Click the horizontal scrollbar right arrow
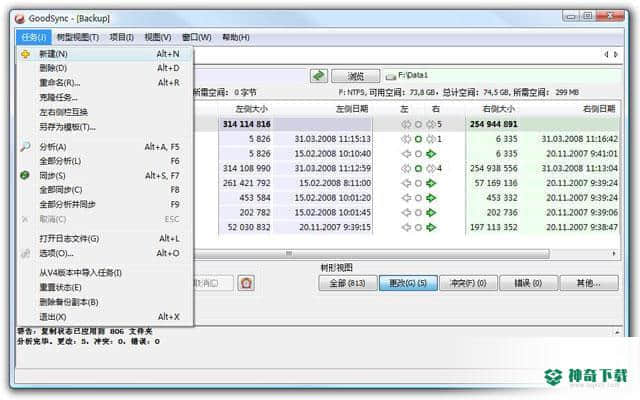 (614, 253)
